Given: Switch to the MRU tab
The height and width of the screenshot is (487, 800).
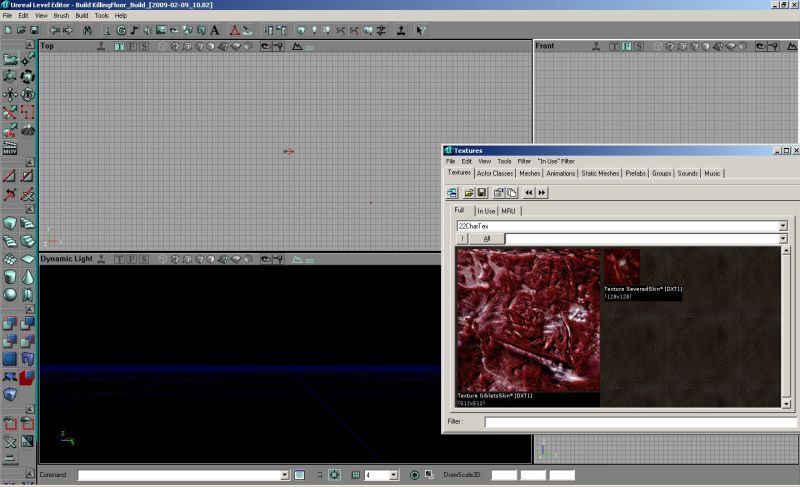Looking at the screenshot, I should [x=509, y=211].
